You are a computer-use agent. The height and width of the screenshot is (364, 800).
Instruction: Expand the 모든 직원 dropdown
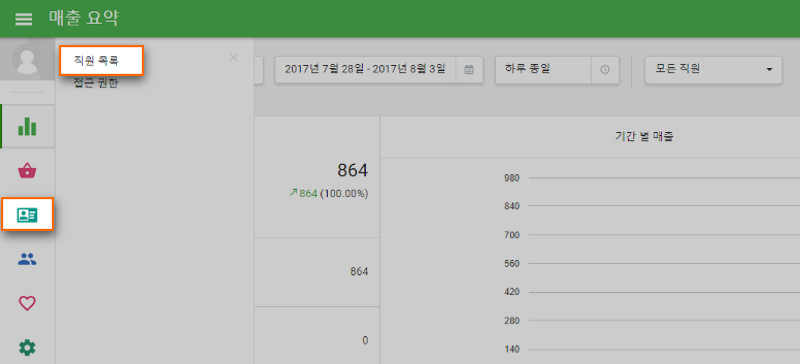point(713,69)
